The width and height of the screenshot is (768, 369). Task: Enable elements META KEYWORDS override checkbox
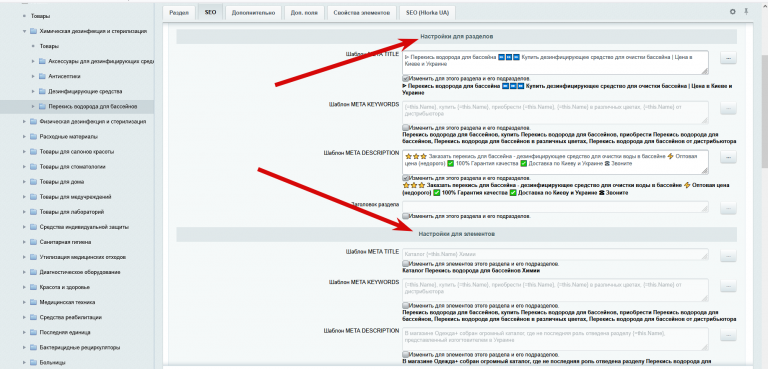click(406, 305)
